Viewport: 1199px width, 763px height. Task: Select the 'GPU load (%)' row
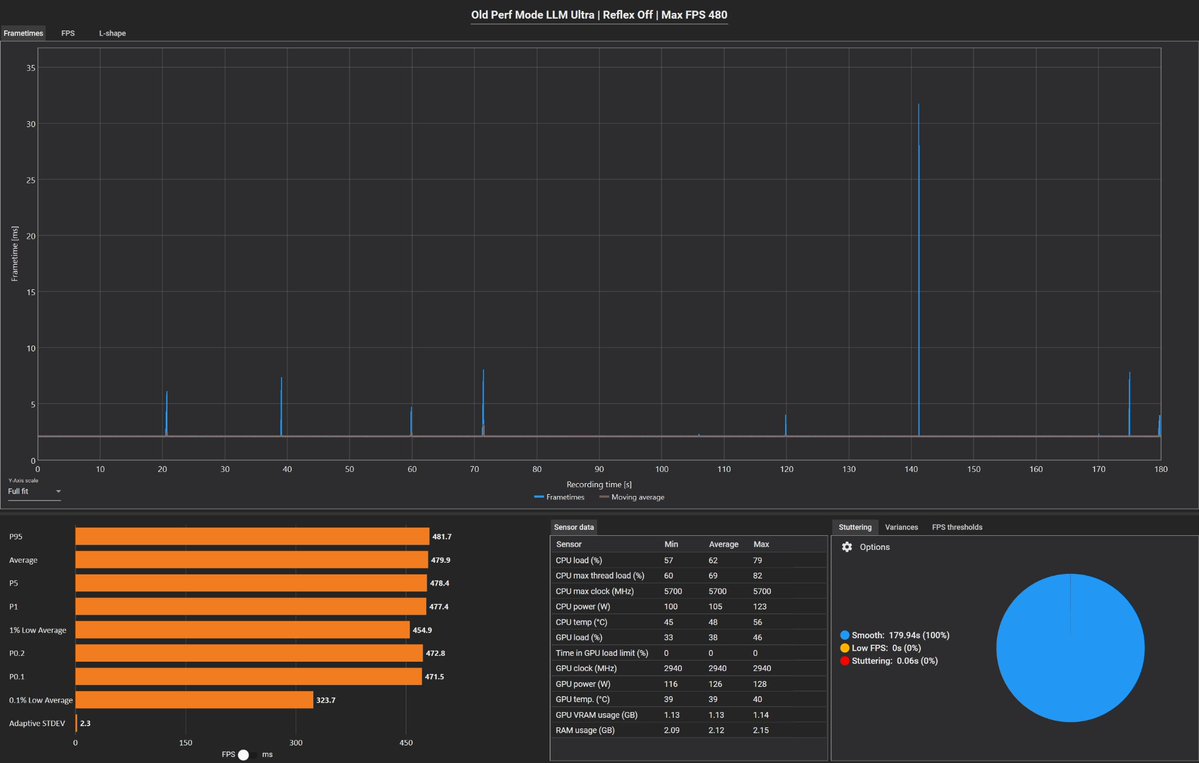pyautogui.click(x=688, y=638)
